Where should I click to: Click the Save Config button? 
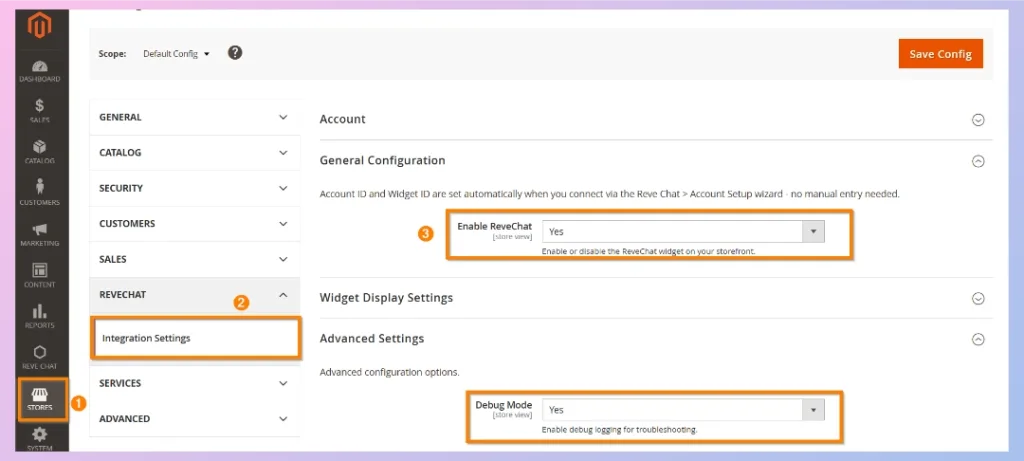[x=940, y=54]
